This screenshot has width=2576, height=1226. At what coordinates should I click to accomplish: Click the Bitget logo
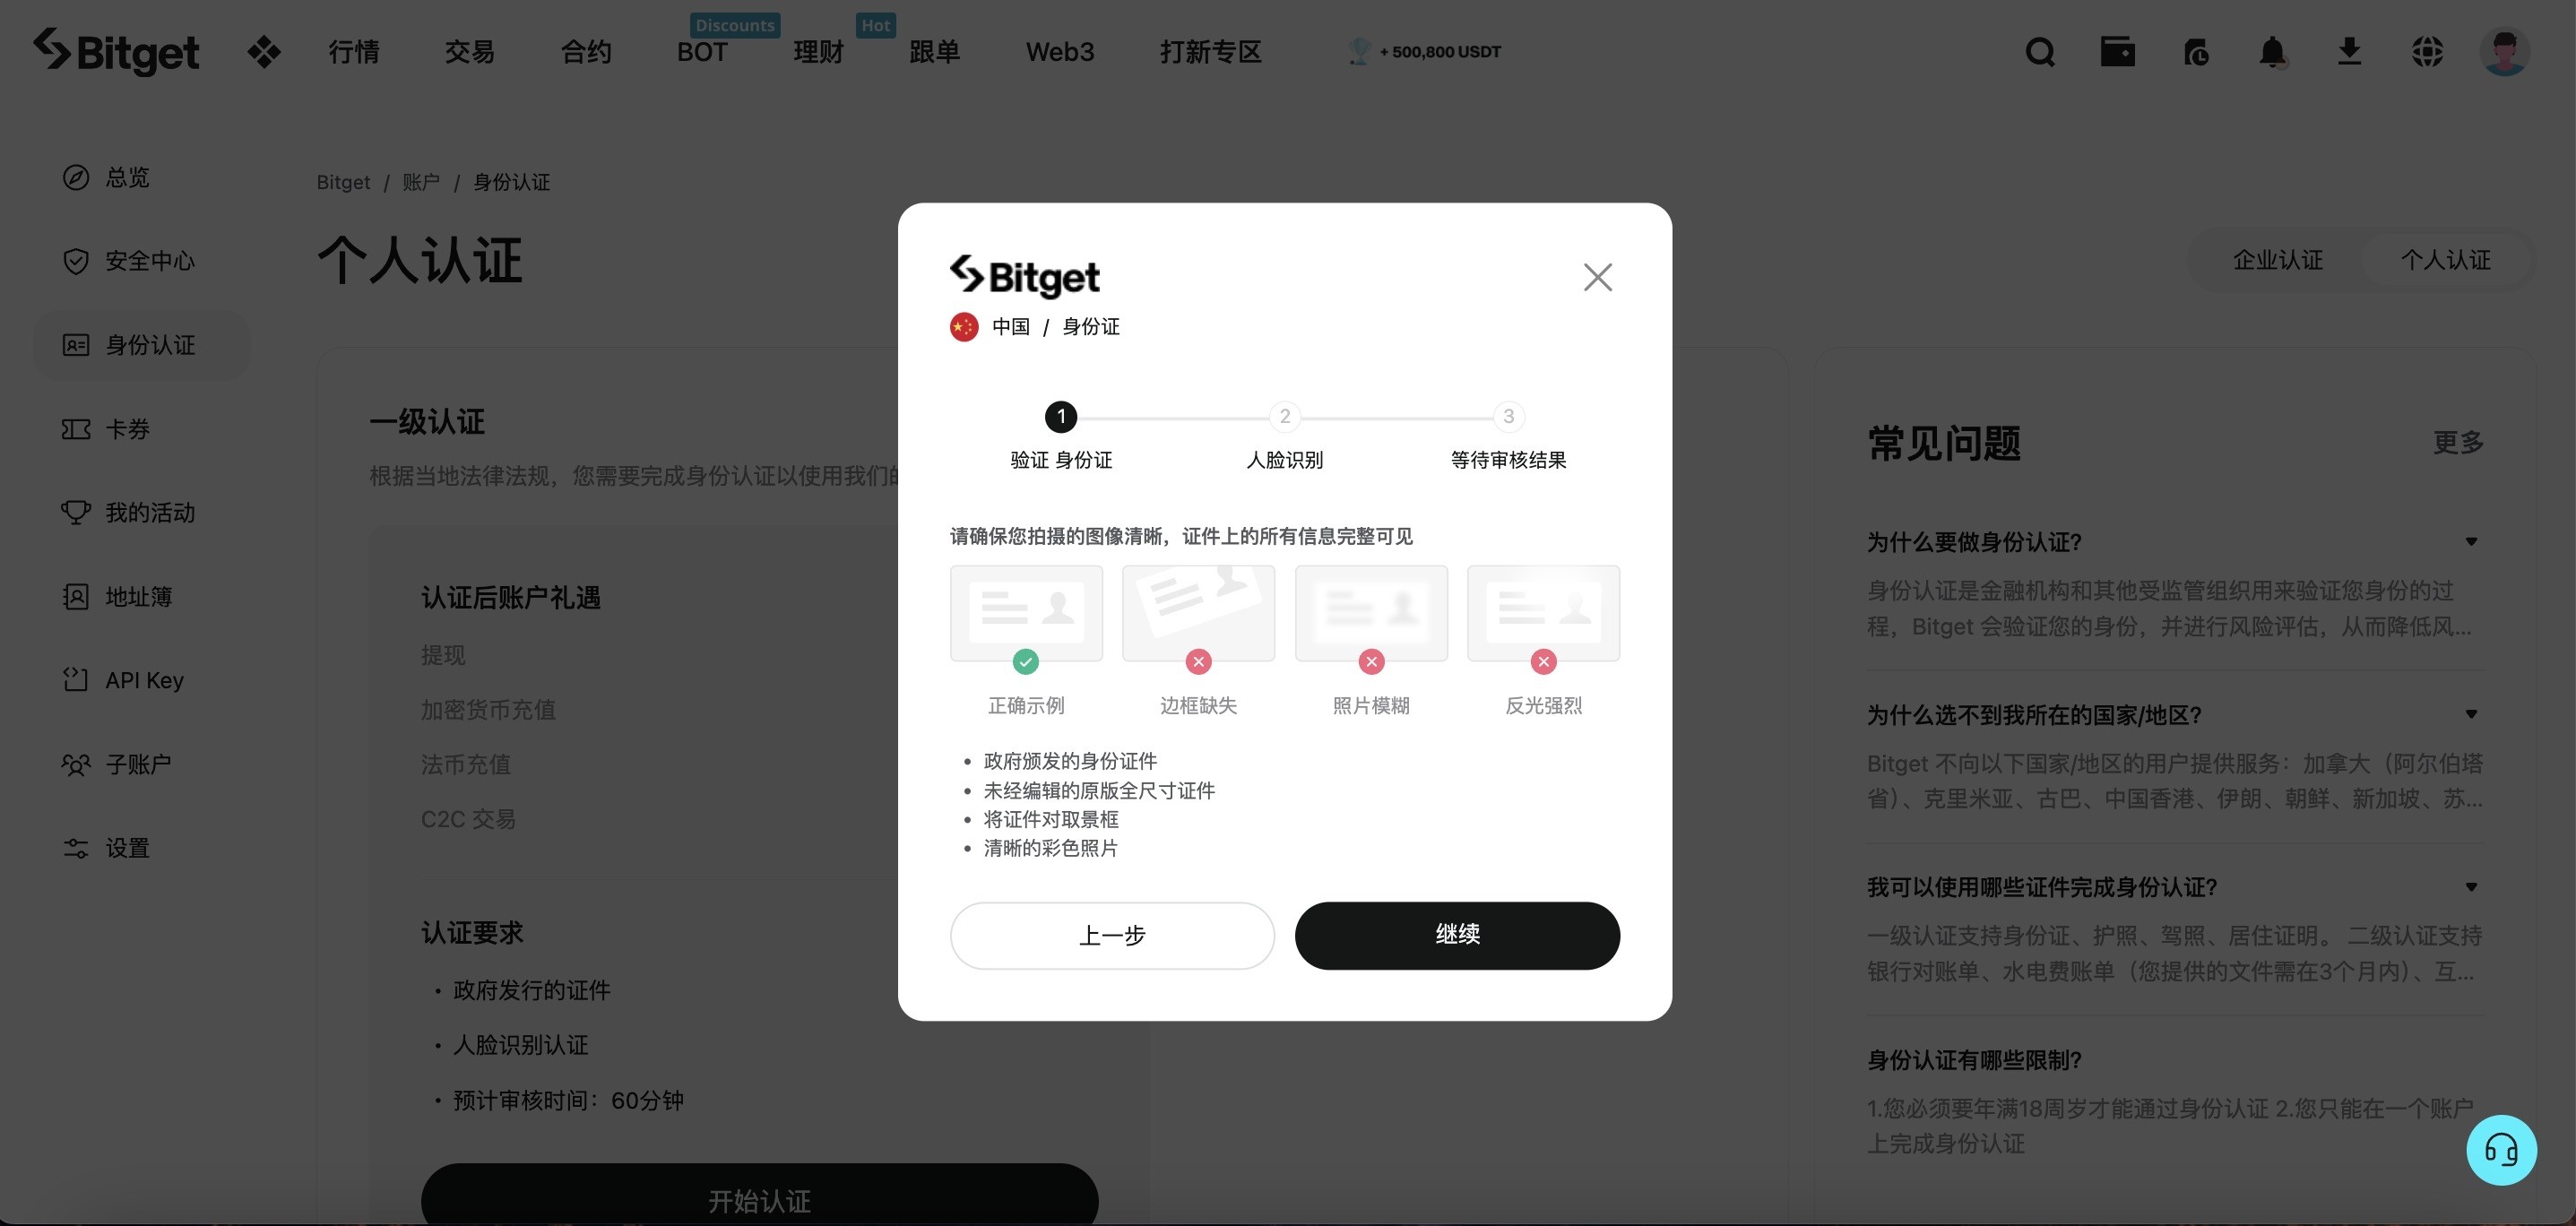(116, 52)
